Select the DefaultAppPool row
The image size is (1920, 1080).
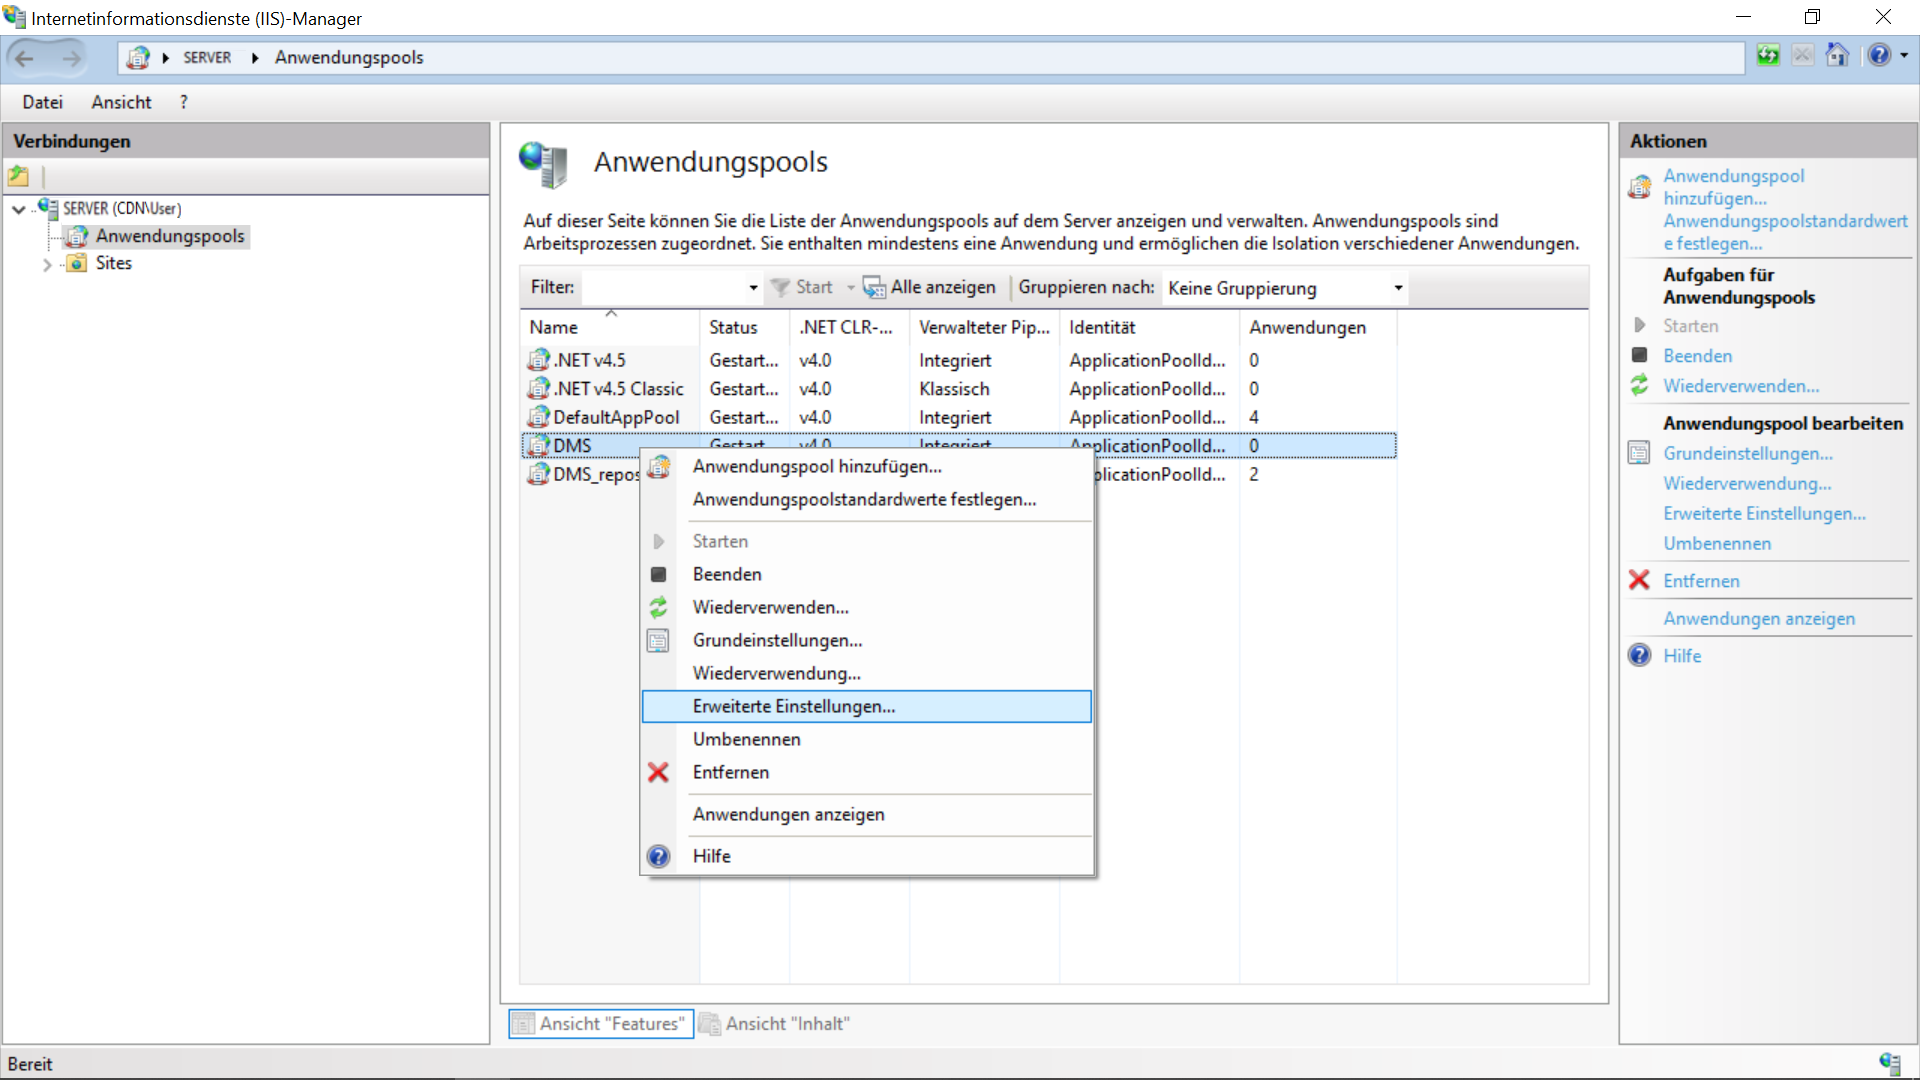point(616,417)
